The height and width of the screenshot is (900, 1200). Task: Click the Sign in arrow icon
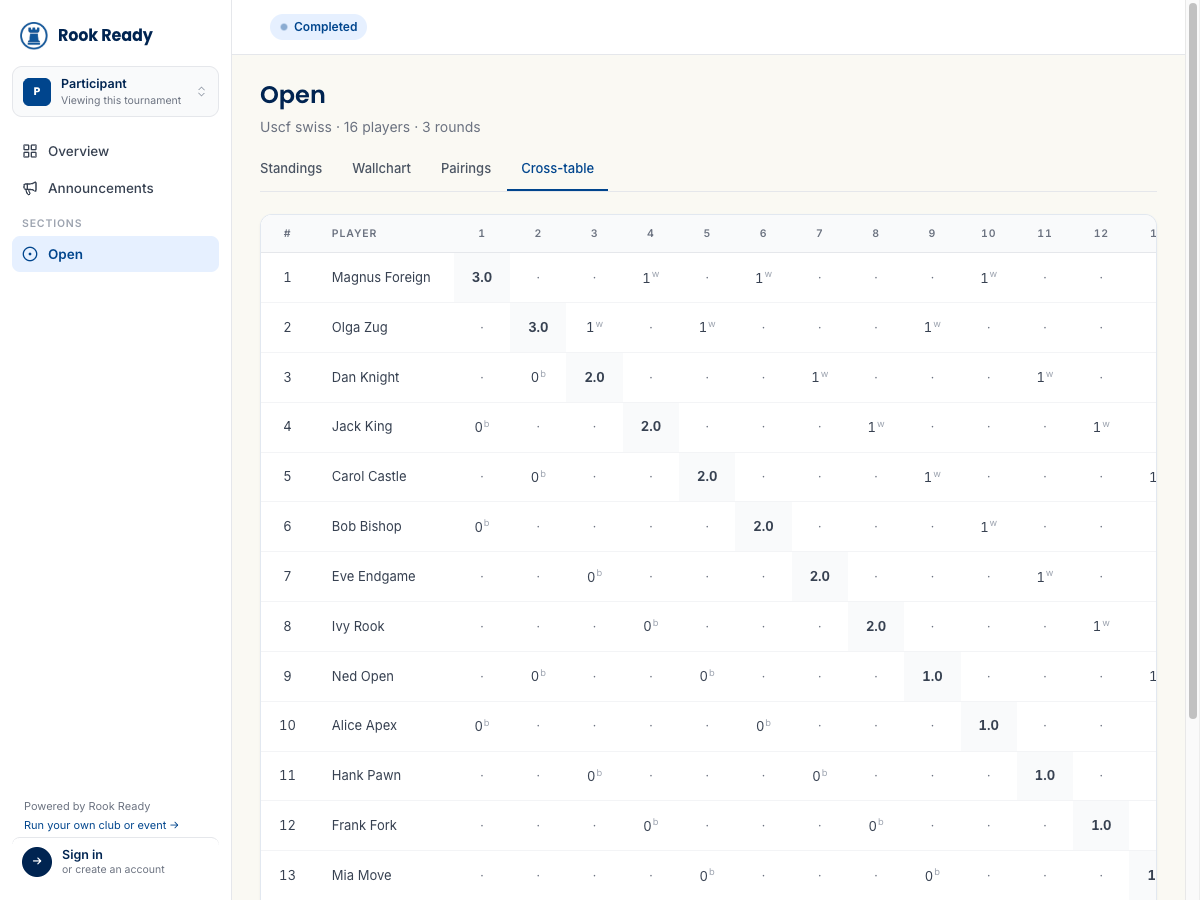click(37, 862)
